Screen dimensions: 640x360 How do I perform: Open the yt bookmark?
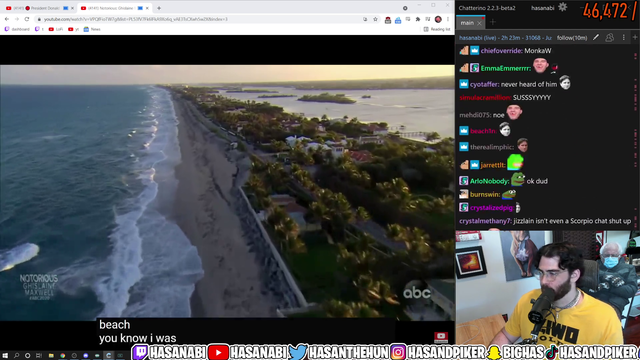click(74, 29)
